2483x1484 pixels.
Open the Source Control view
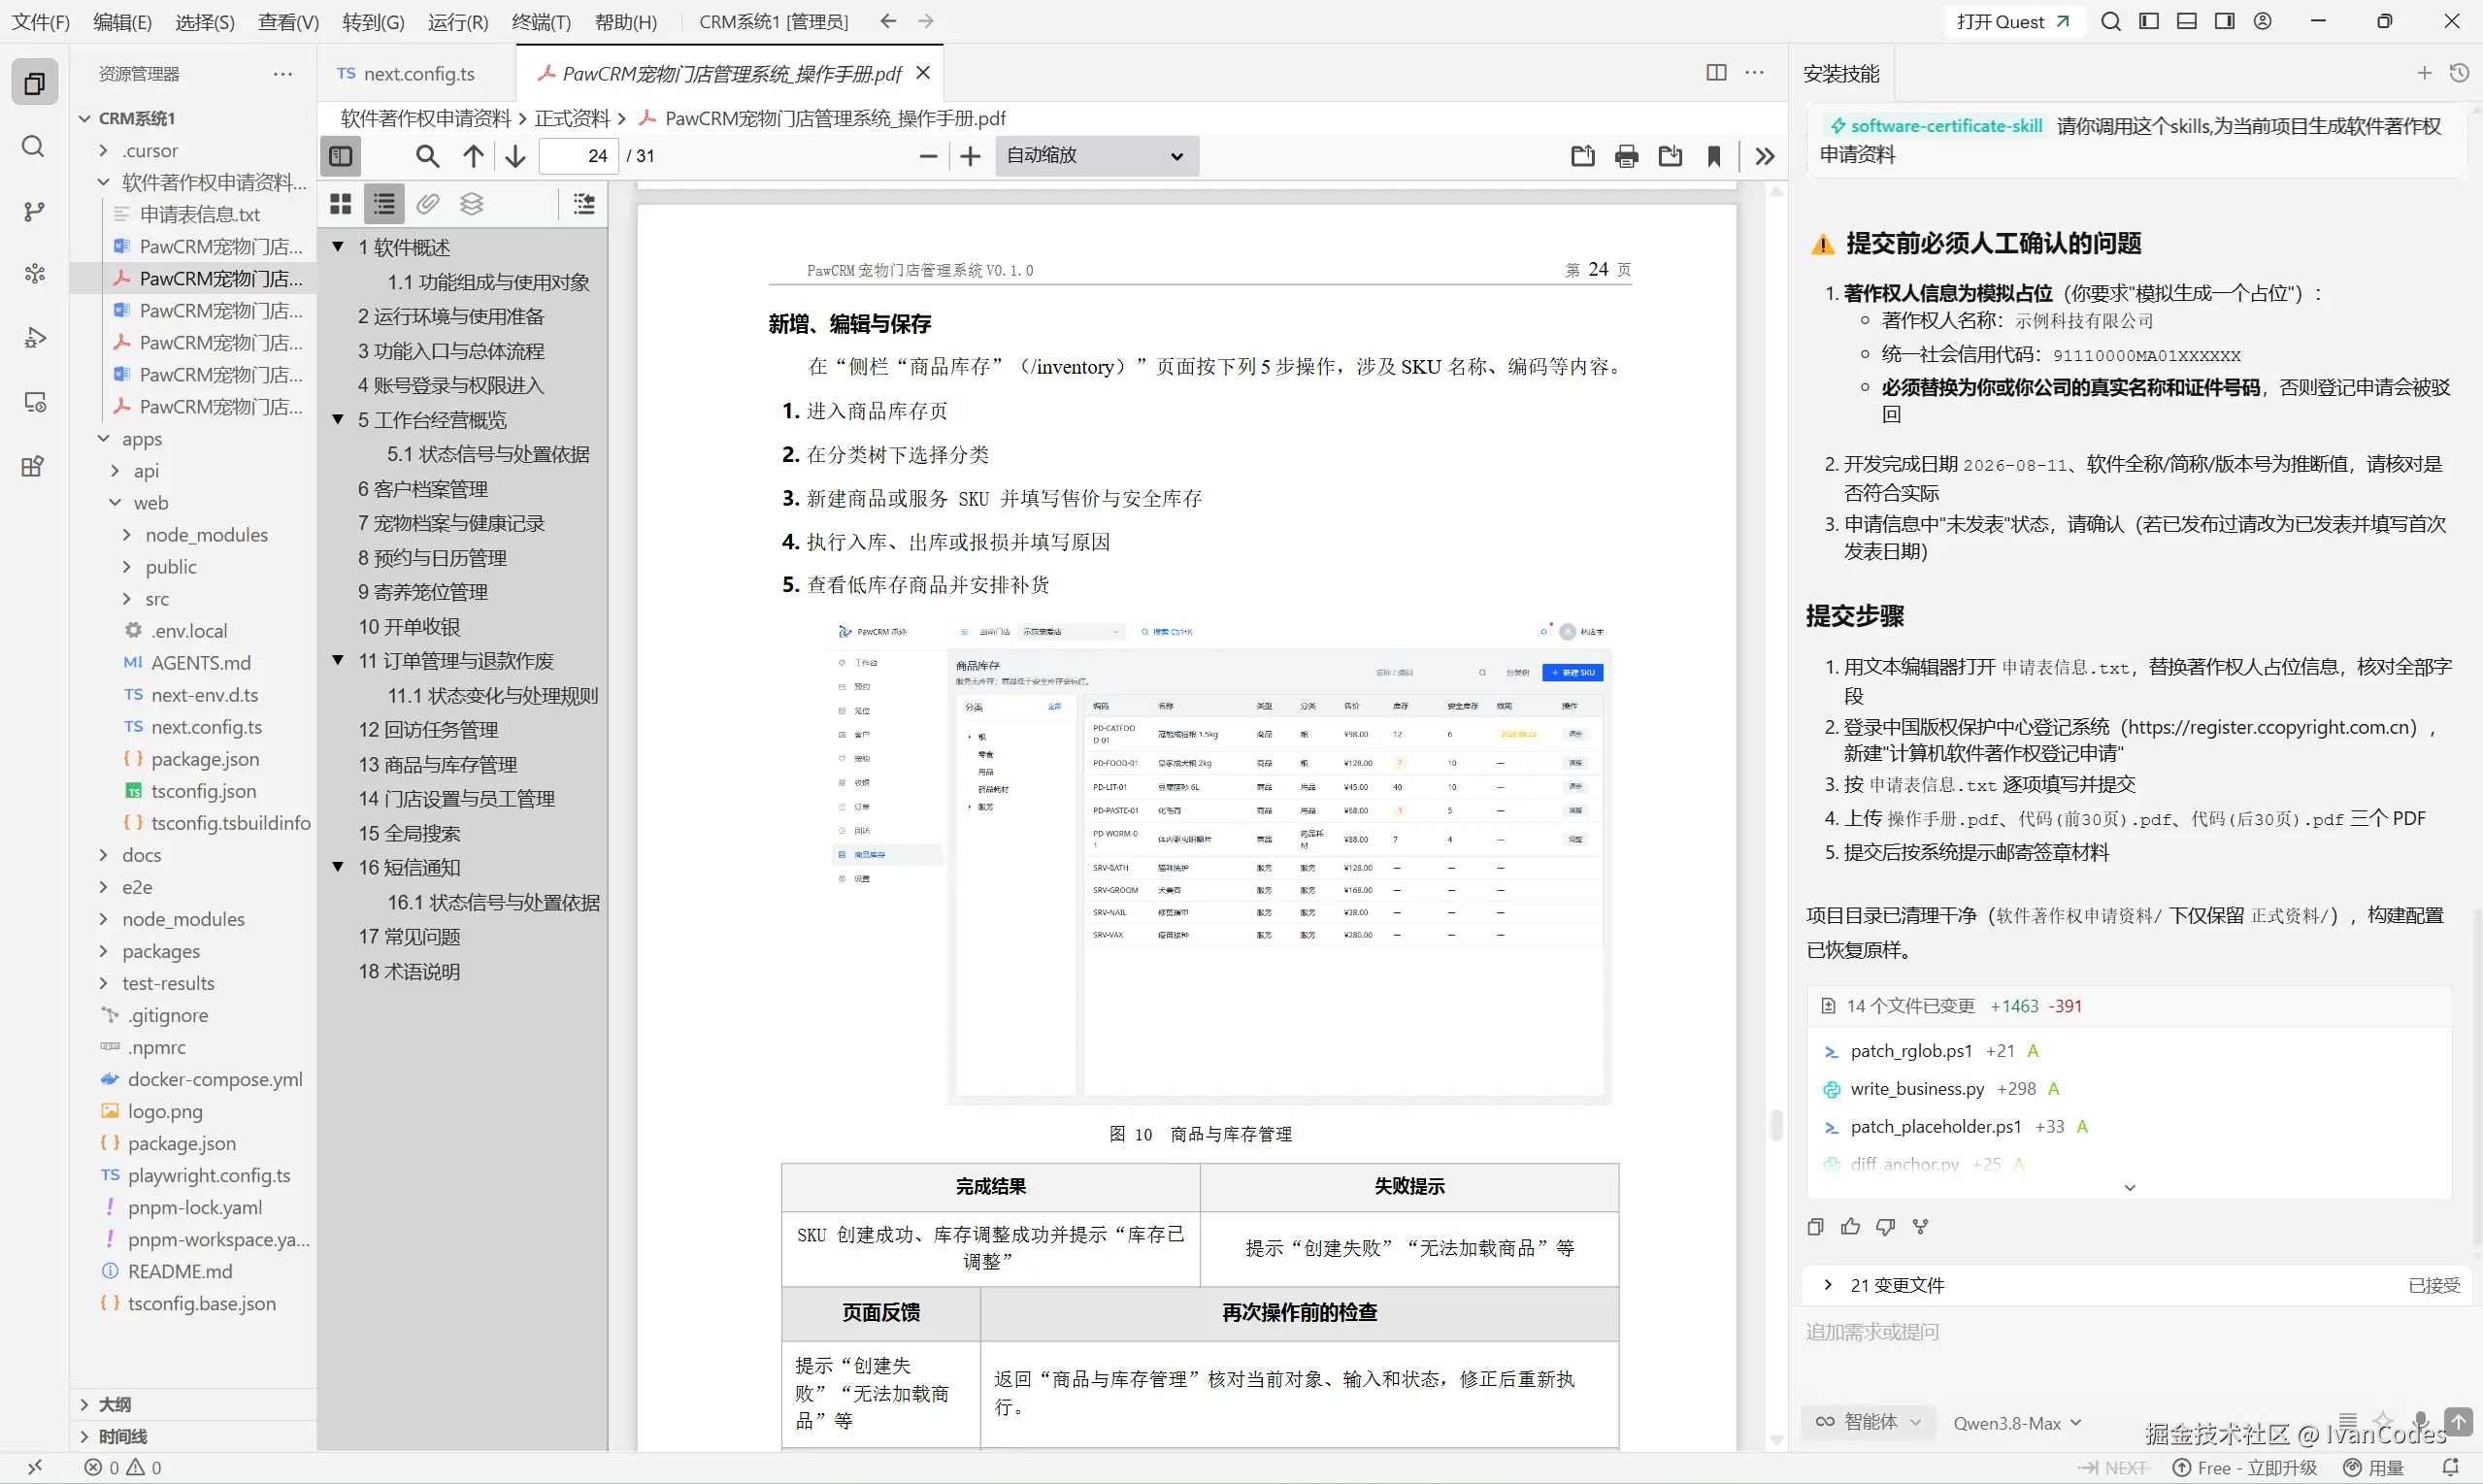34,211
